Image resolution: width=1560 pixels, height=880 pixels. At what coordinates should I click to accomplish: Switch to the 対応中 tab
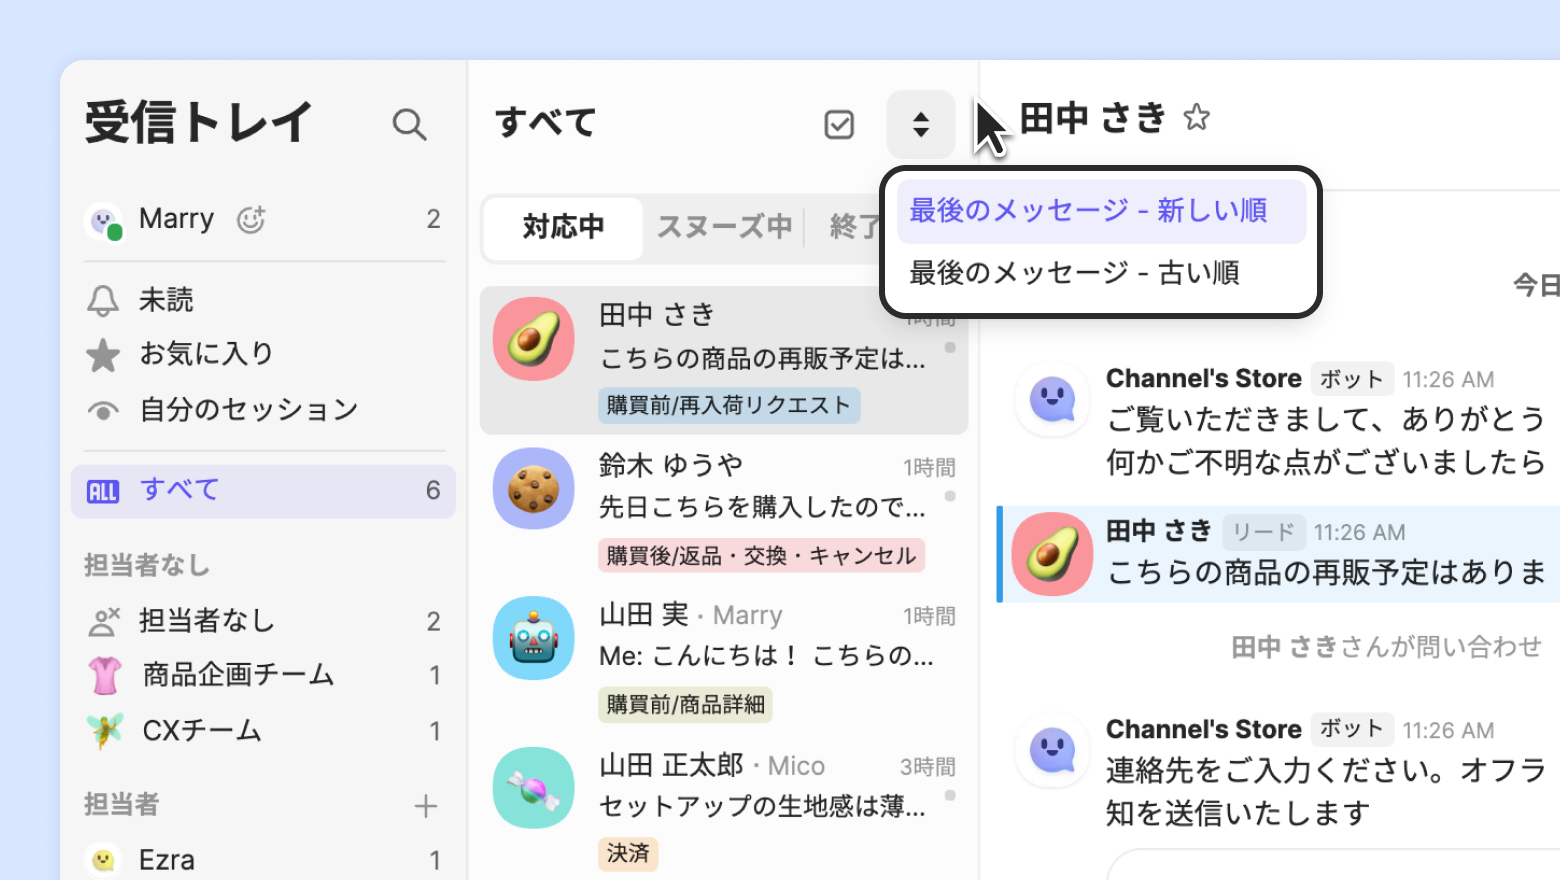point(563,227)
